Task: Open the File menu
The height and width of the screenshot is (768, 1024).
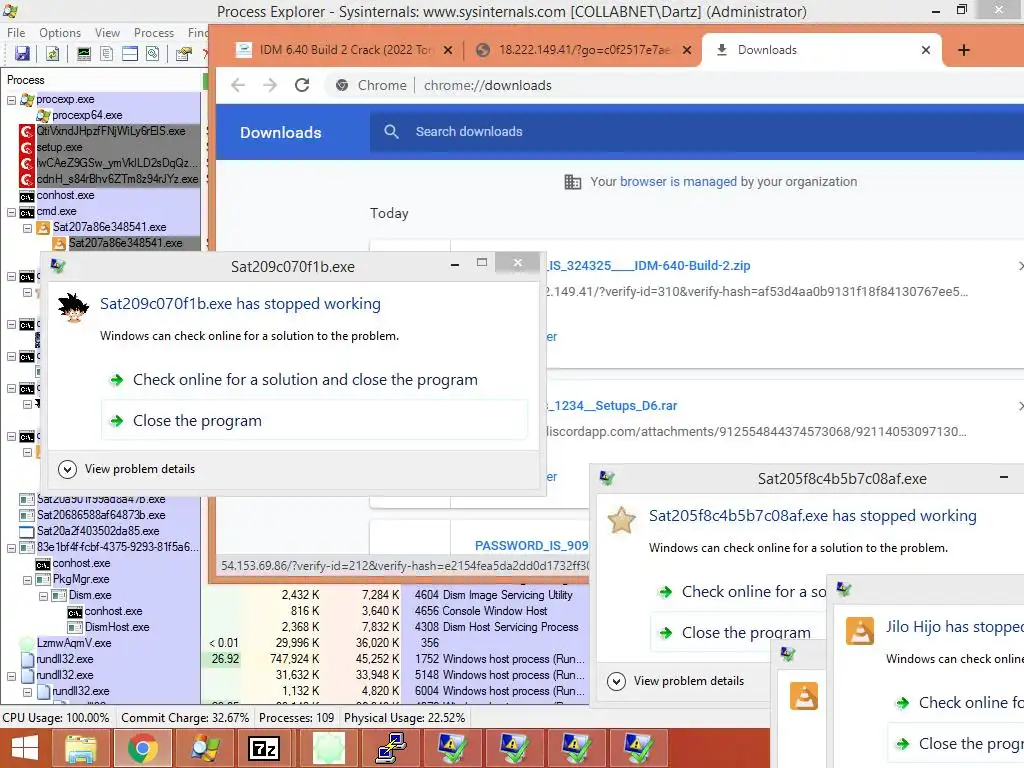Action: pyautogui.click(x=16, y=33)
